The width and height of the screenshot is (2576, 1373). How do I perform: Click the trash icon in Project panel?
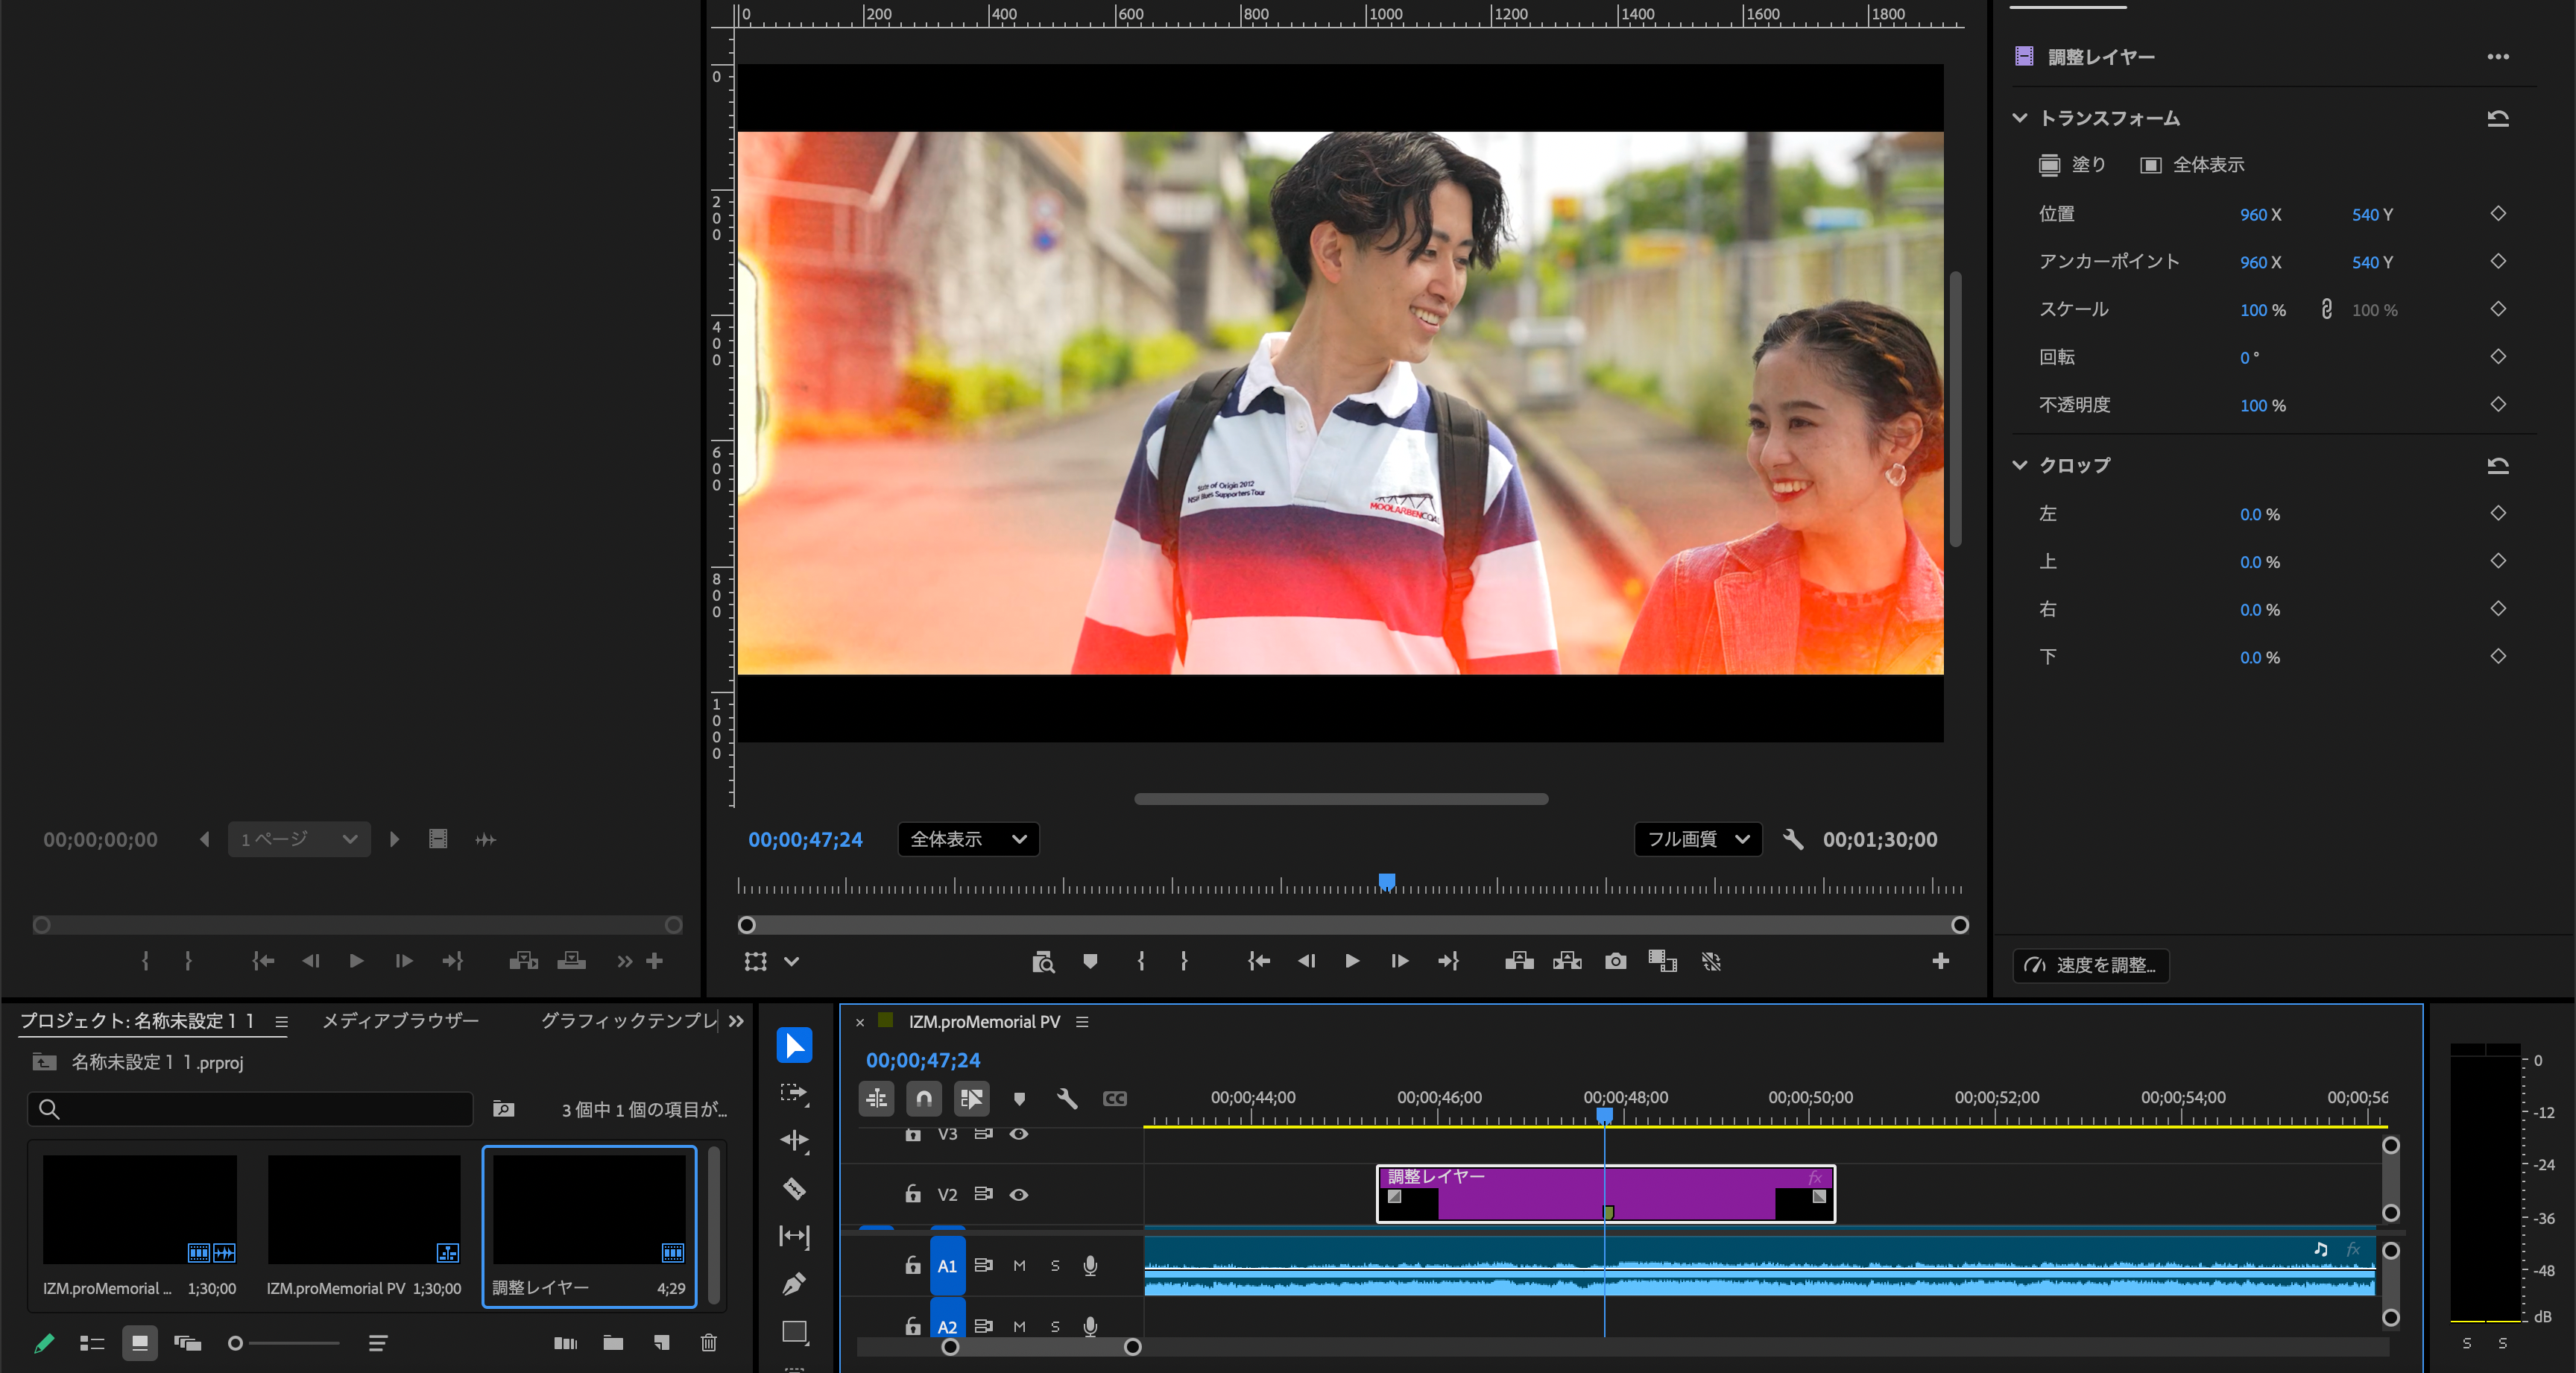pos(708,1343)
